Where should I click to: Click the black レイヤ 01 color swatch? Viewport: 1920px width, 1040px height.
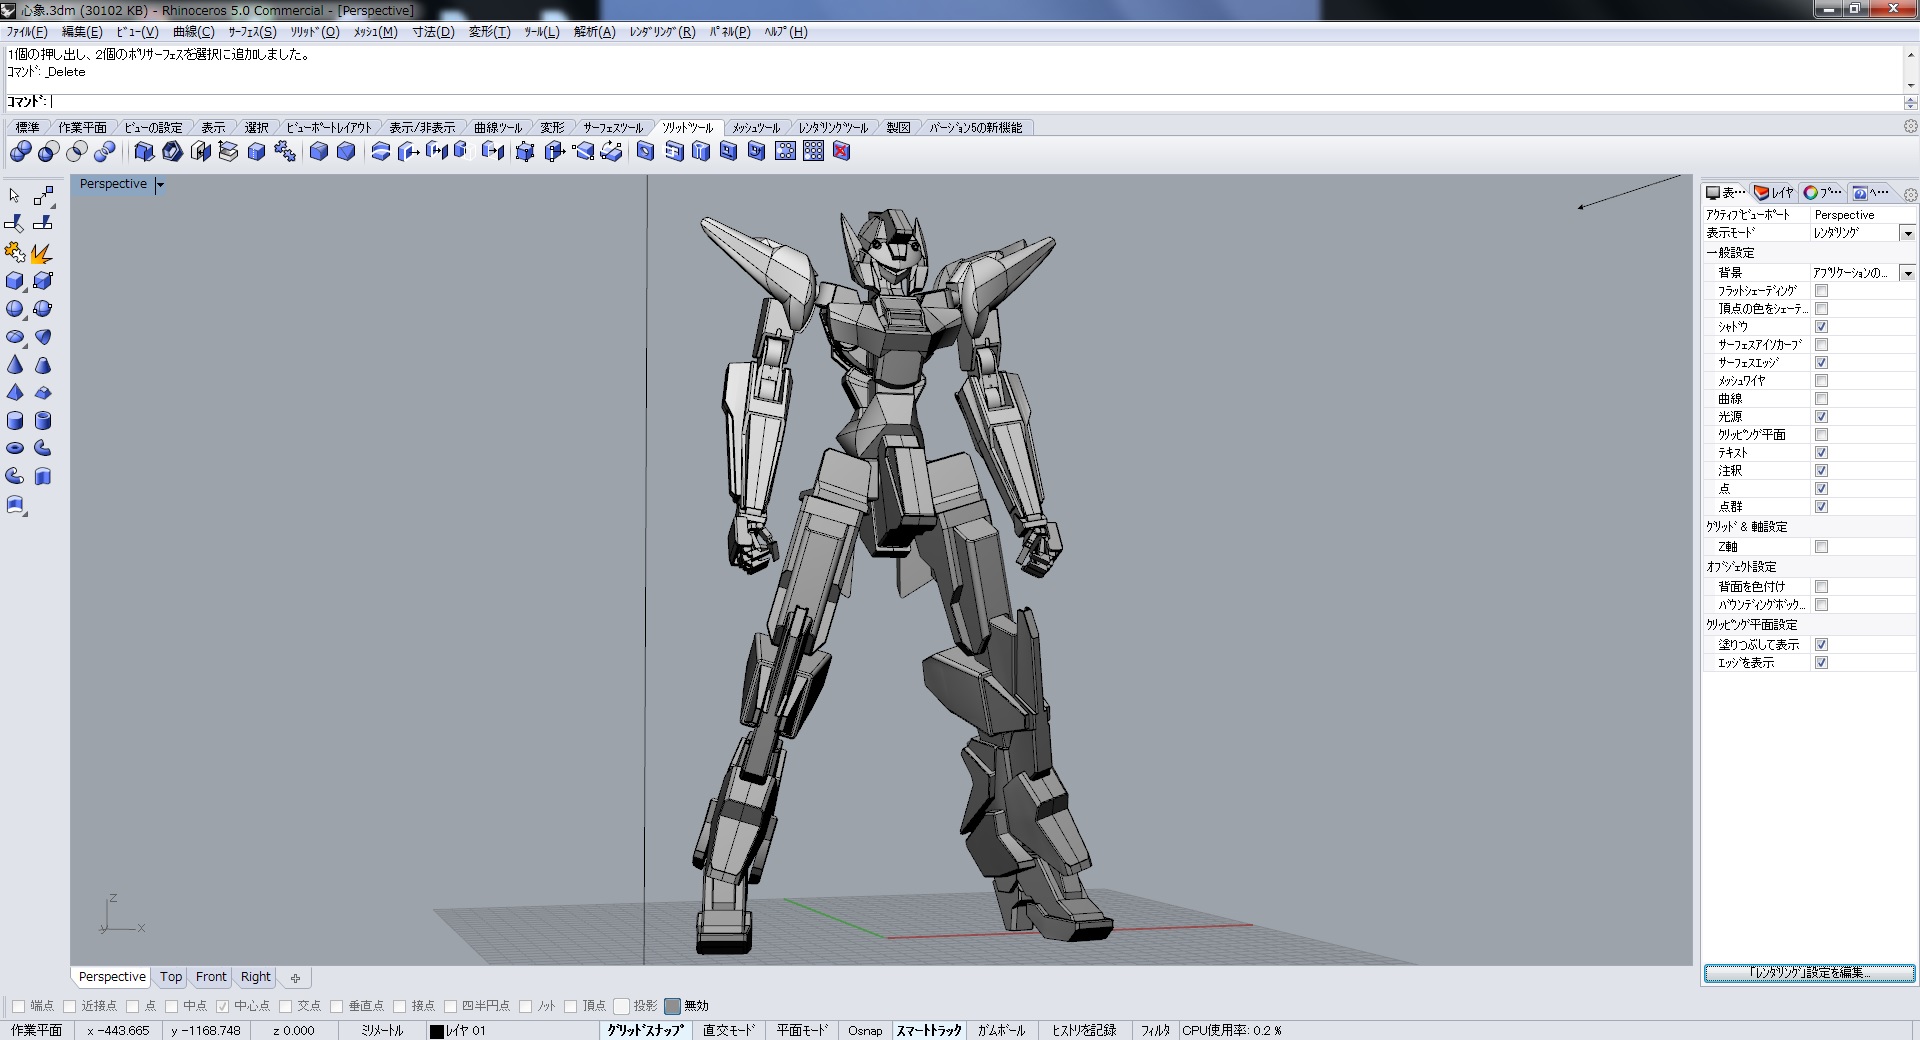click(x=436, y=1031)
